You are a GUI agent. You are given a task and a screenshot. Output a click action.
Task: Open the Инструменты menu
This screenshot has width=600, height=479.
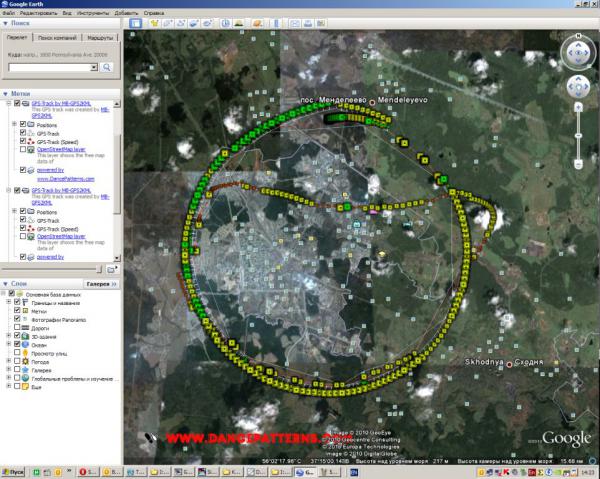click(x=93, y=13)
